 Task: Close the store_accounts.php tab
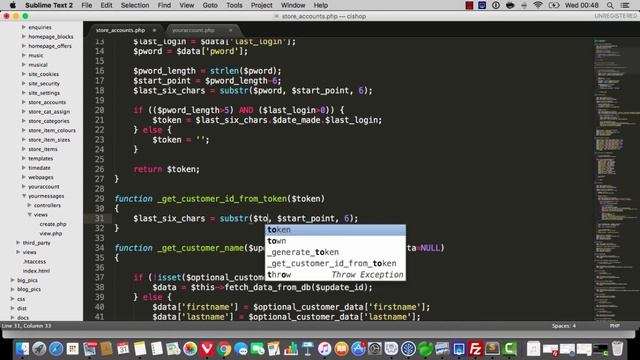154,30
